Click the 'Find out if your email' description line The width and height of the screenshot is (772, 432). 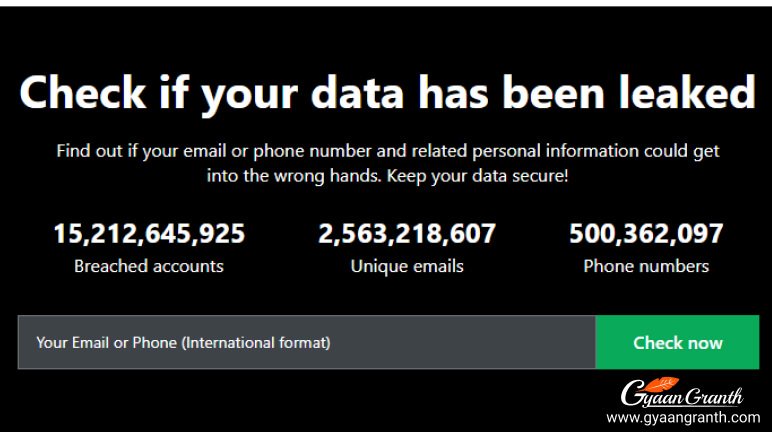coord(388,152)
